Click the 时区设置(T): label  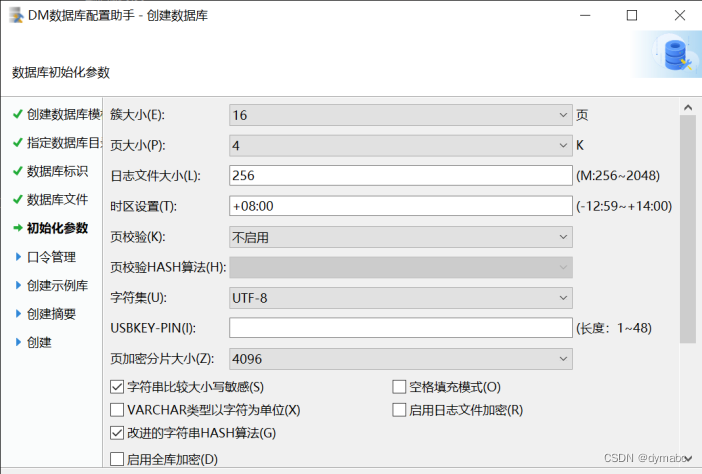point(144,206)
